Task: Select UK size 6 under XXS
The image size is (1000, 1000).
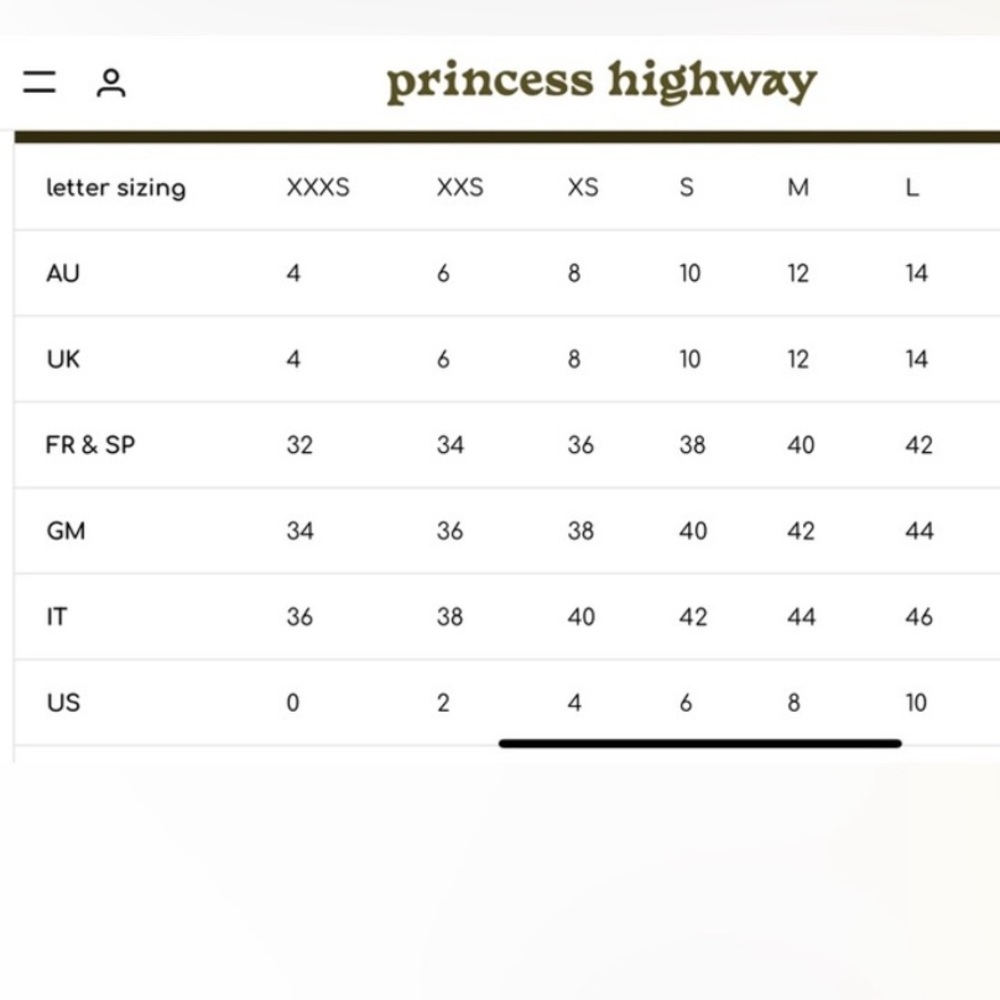Action: click(x=443, y=360)
